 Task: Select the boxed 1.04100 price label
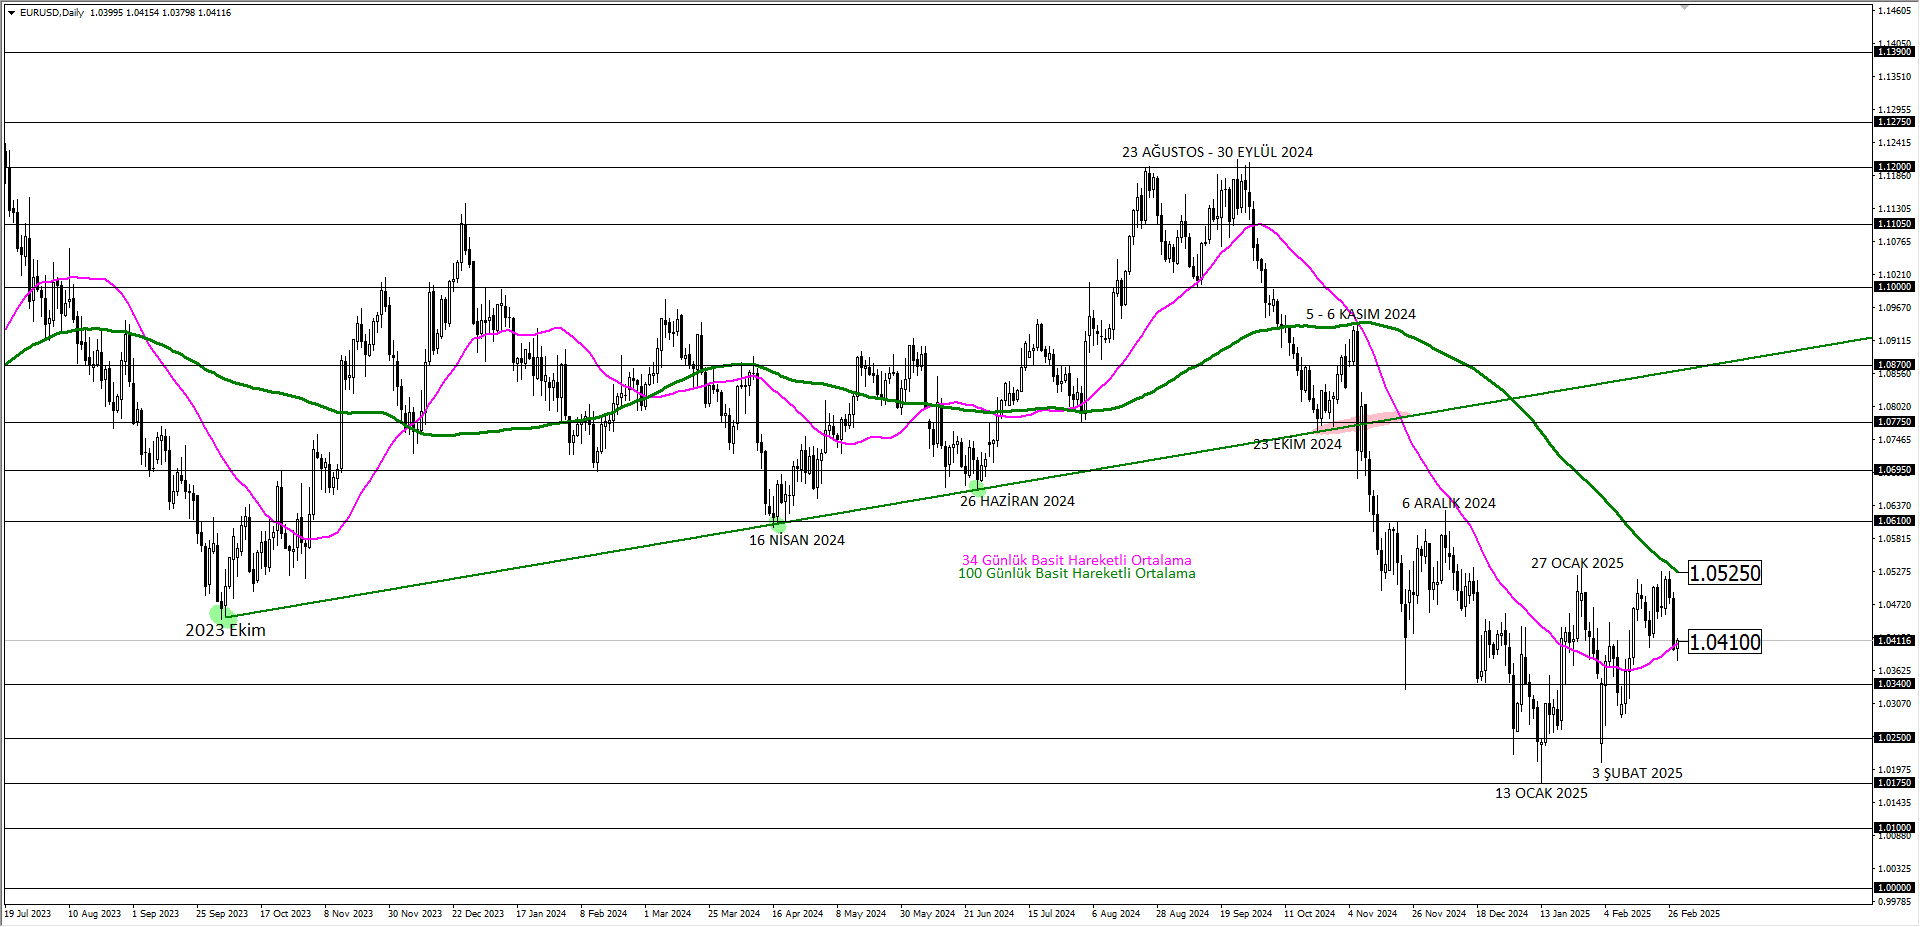click(x=1725, y=642)
